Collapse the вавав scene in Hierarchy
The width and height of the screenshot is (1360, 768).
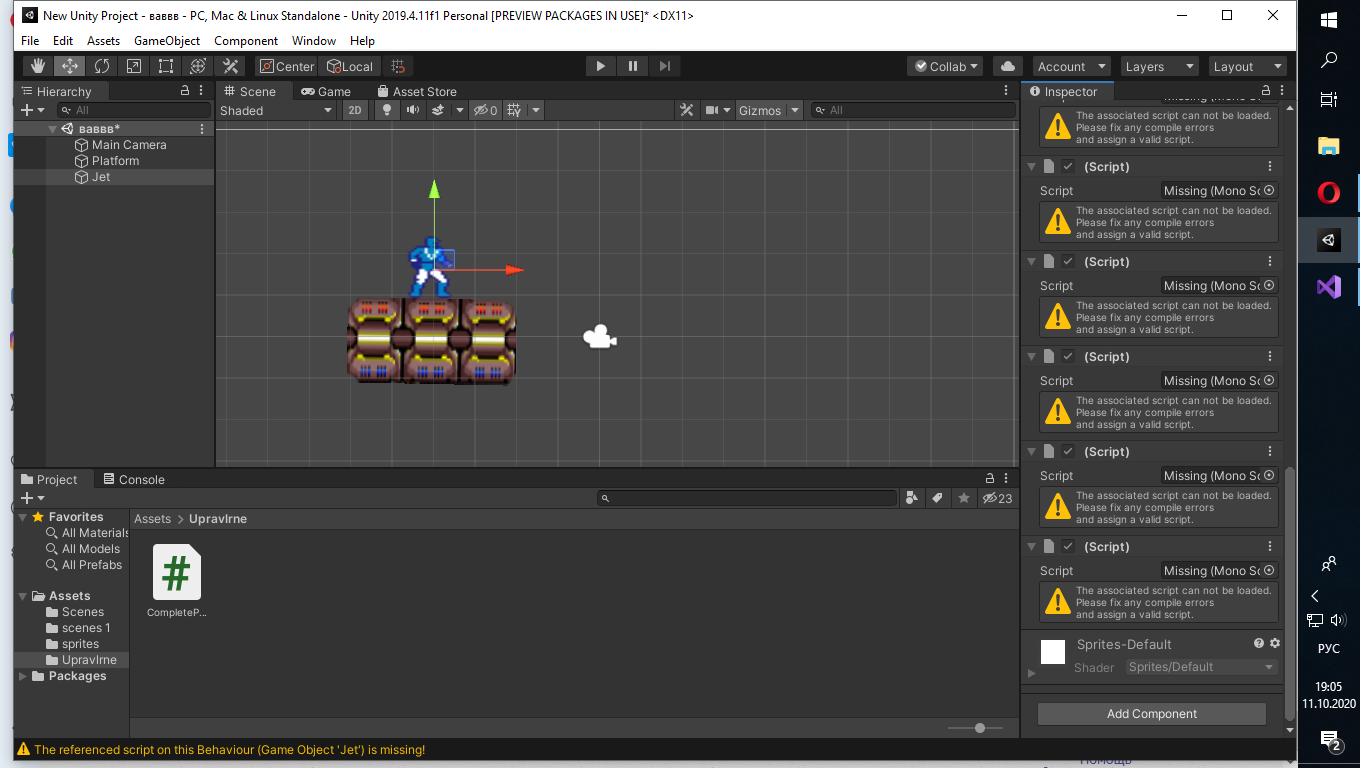coord(52,129)
